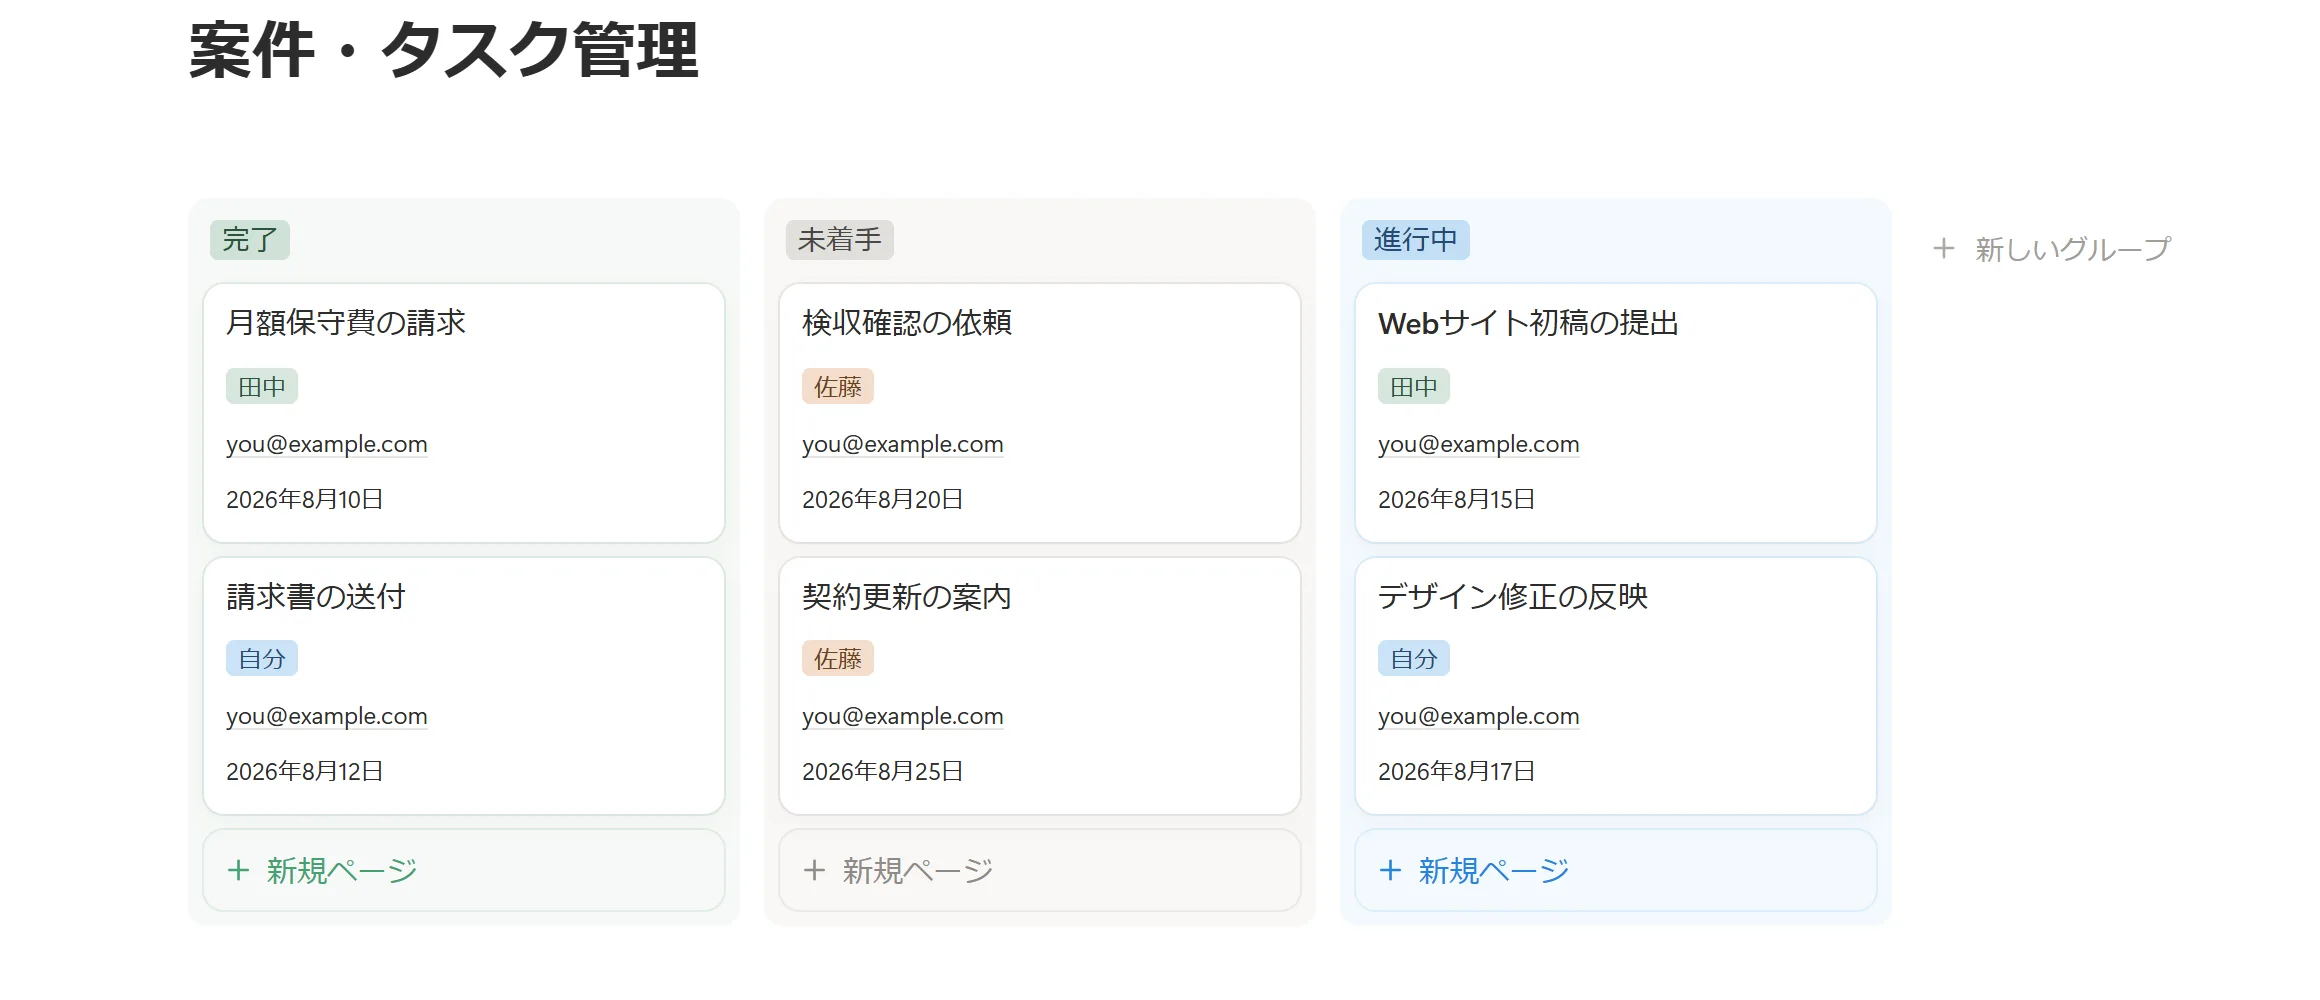This screenshot has width=2320, height=1000.
Task: Select the 進行中 group label
Action: tap(1416, 240)
